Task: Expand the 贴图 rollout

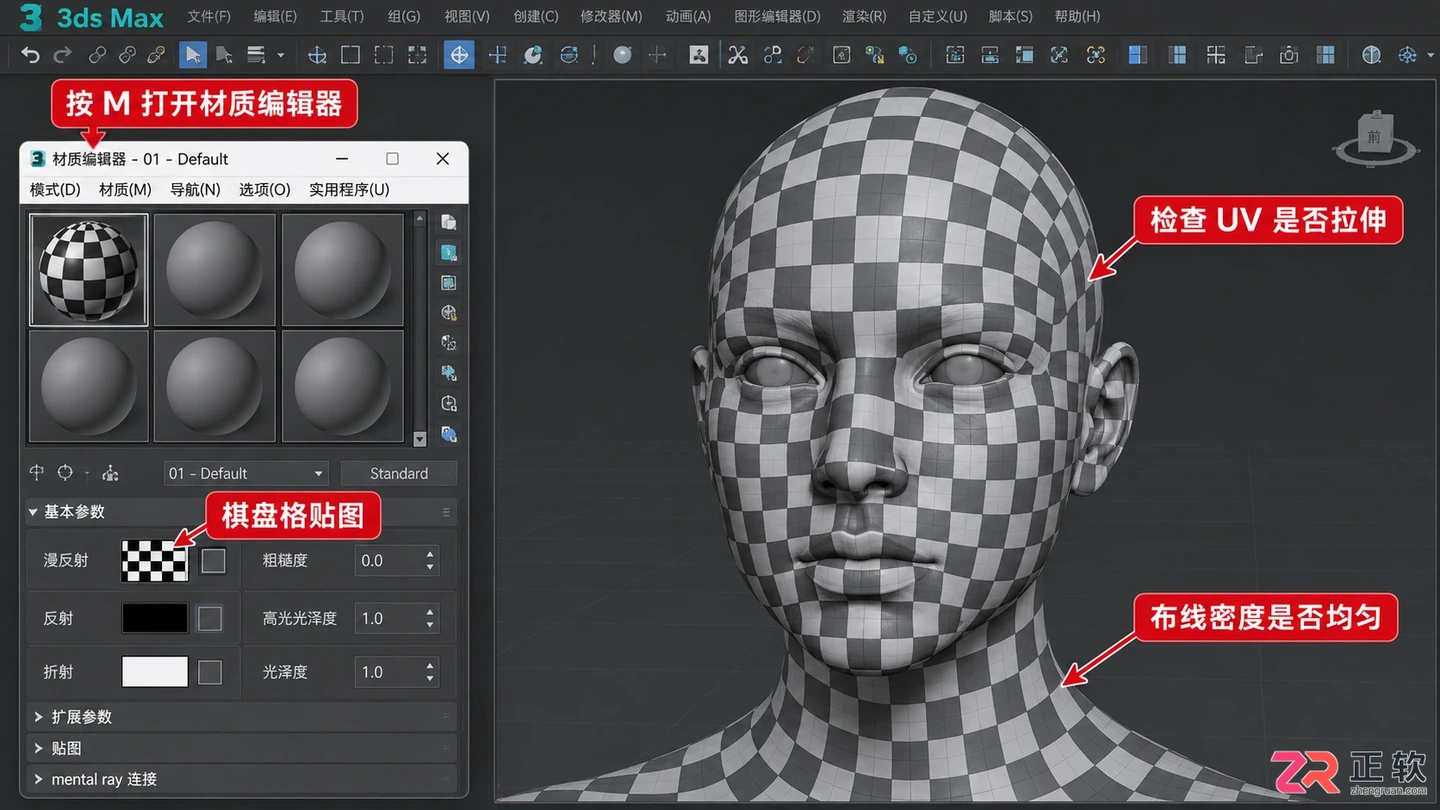Action: [241, 748]
